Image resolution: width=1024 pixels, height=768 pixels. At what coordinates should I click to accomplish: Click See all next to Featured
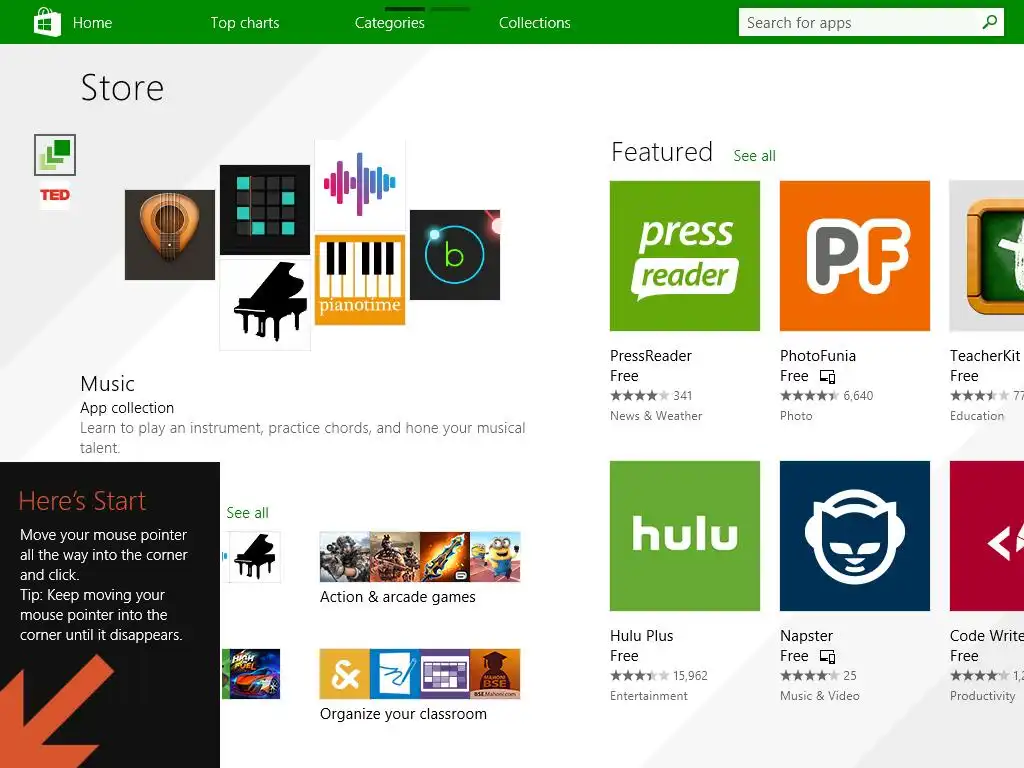(754, 156)
